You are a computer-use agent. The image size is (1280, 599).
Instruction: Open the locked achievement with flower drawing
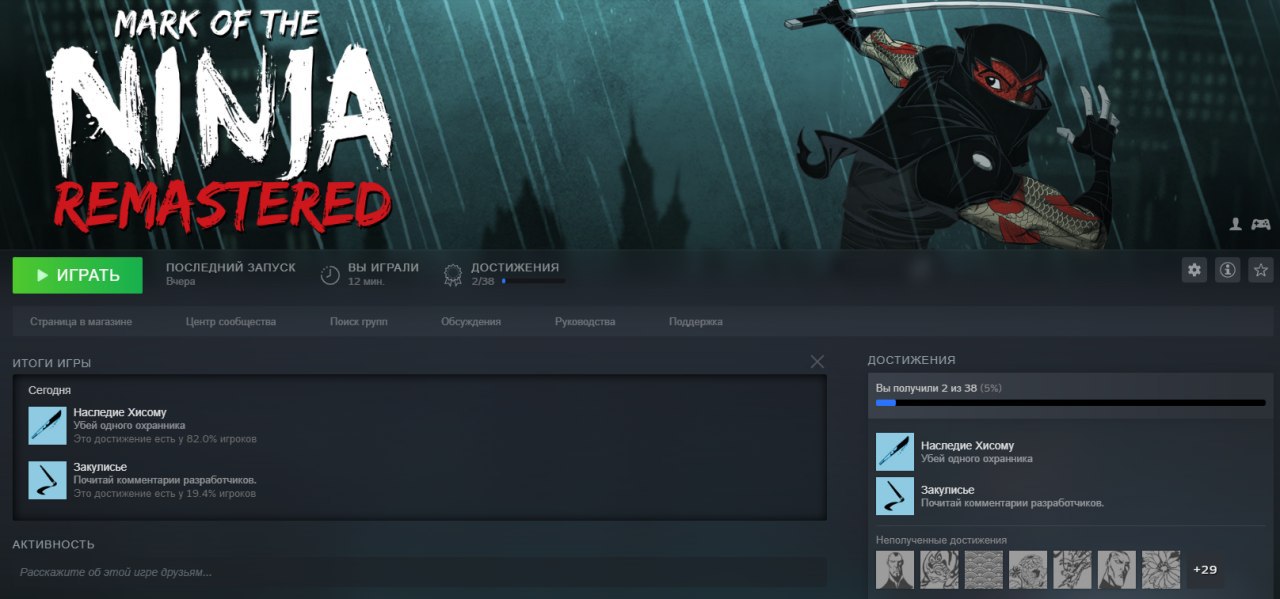1161,570
